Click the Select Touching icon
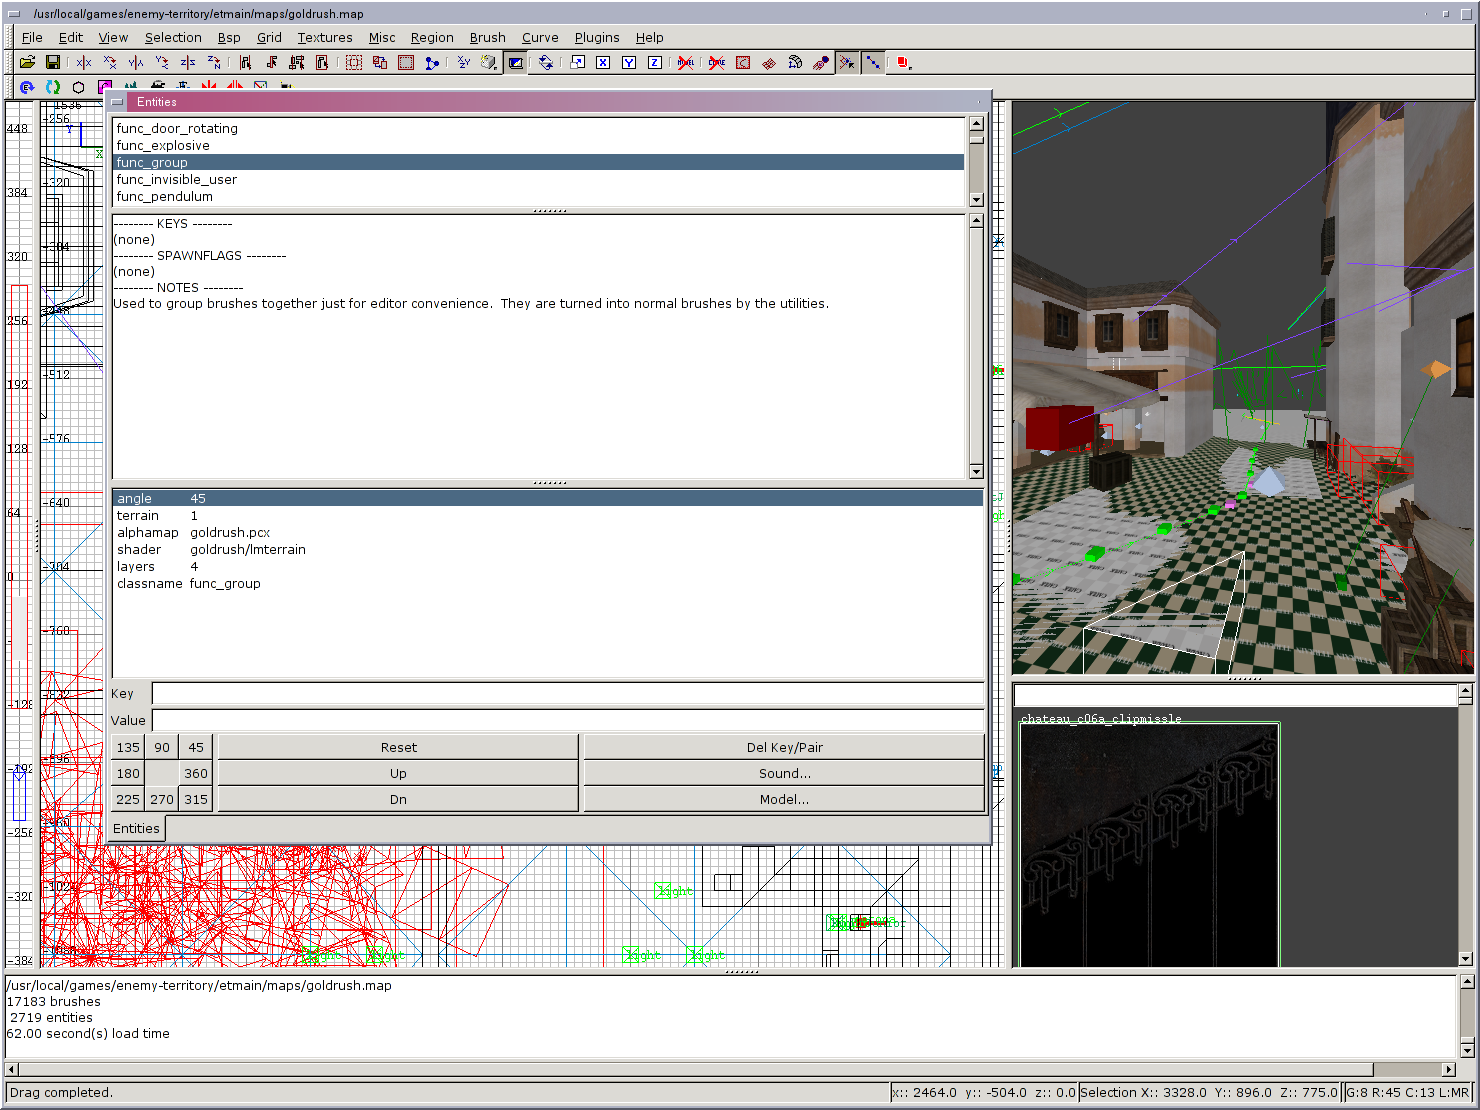The image size is (1480, 1110). [x=271, y=62]
